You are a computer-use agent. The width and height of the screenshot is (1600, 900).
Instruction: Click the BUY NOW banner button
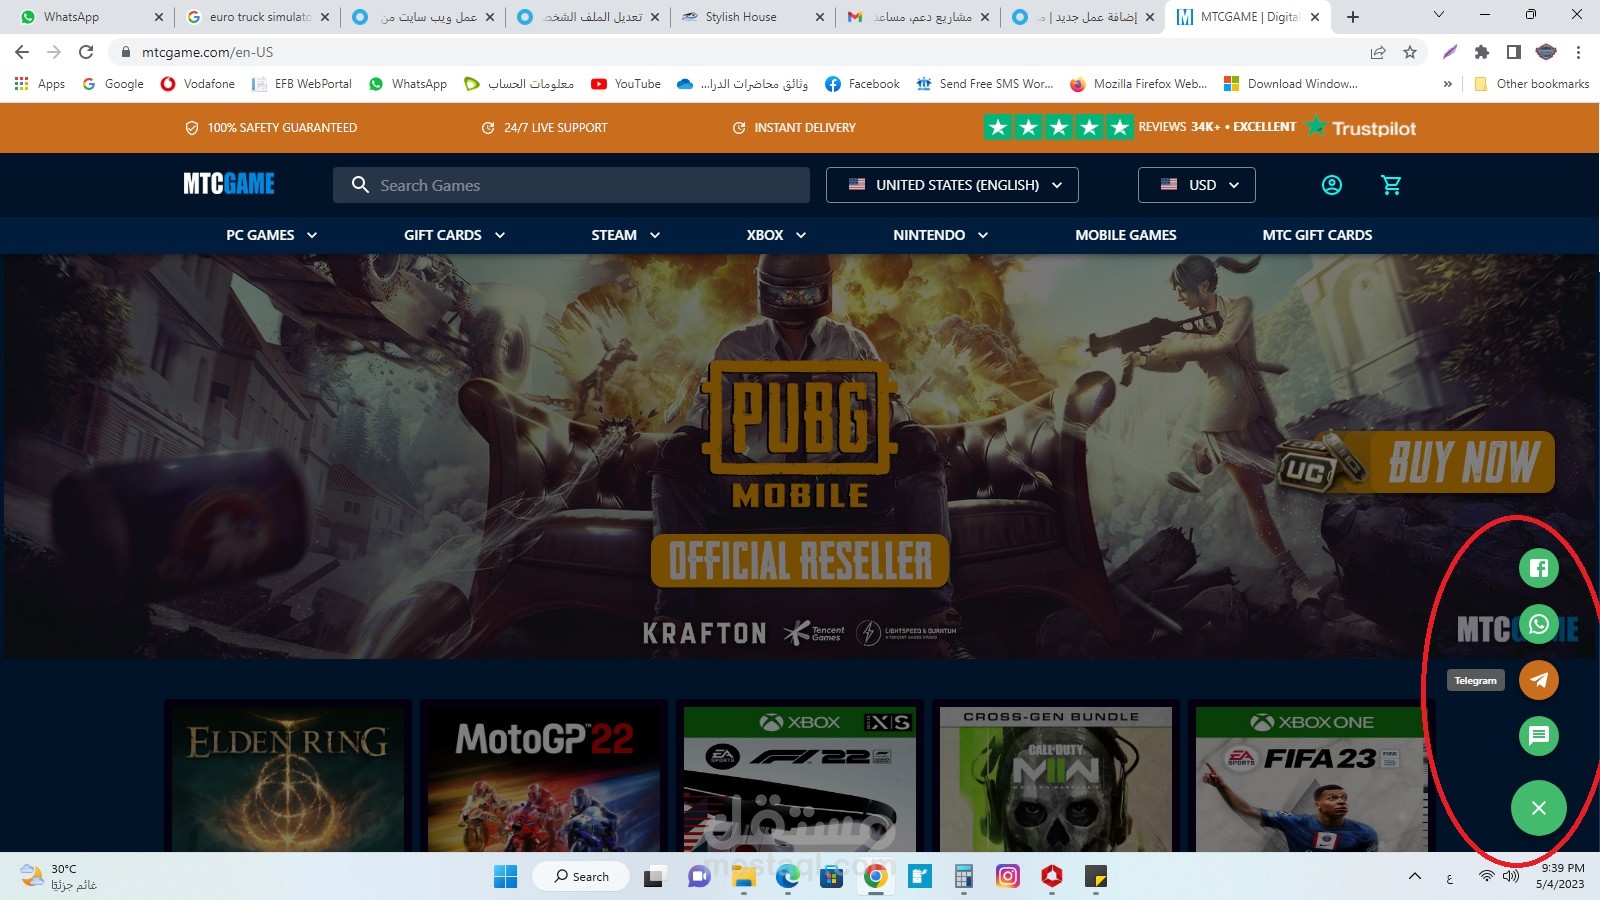click(x=1464, y=461)
